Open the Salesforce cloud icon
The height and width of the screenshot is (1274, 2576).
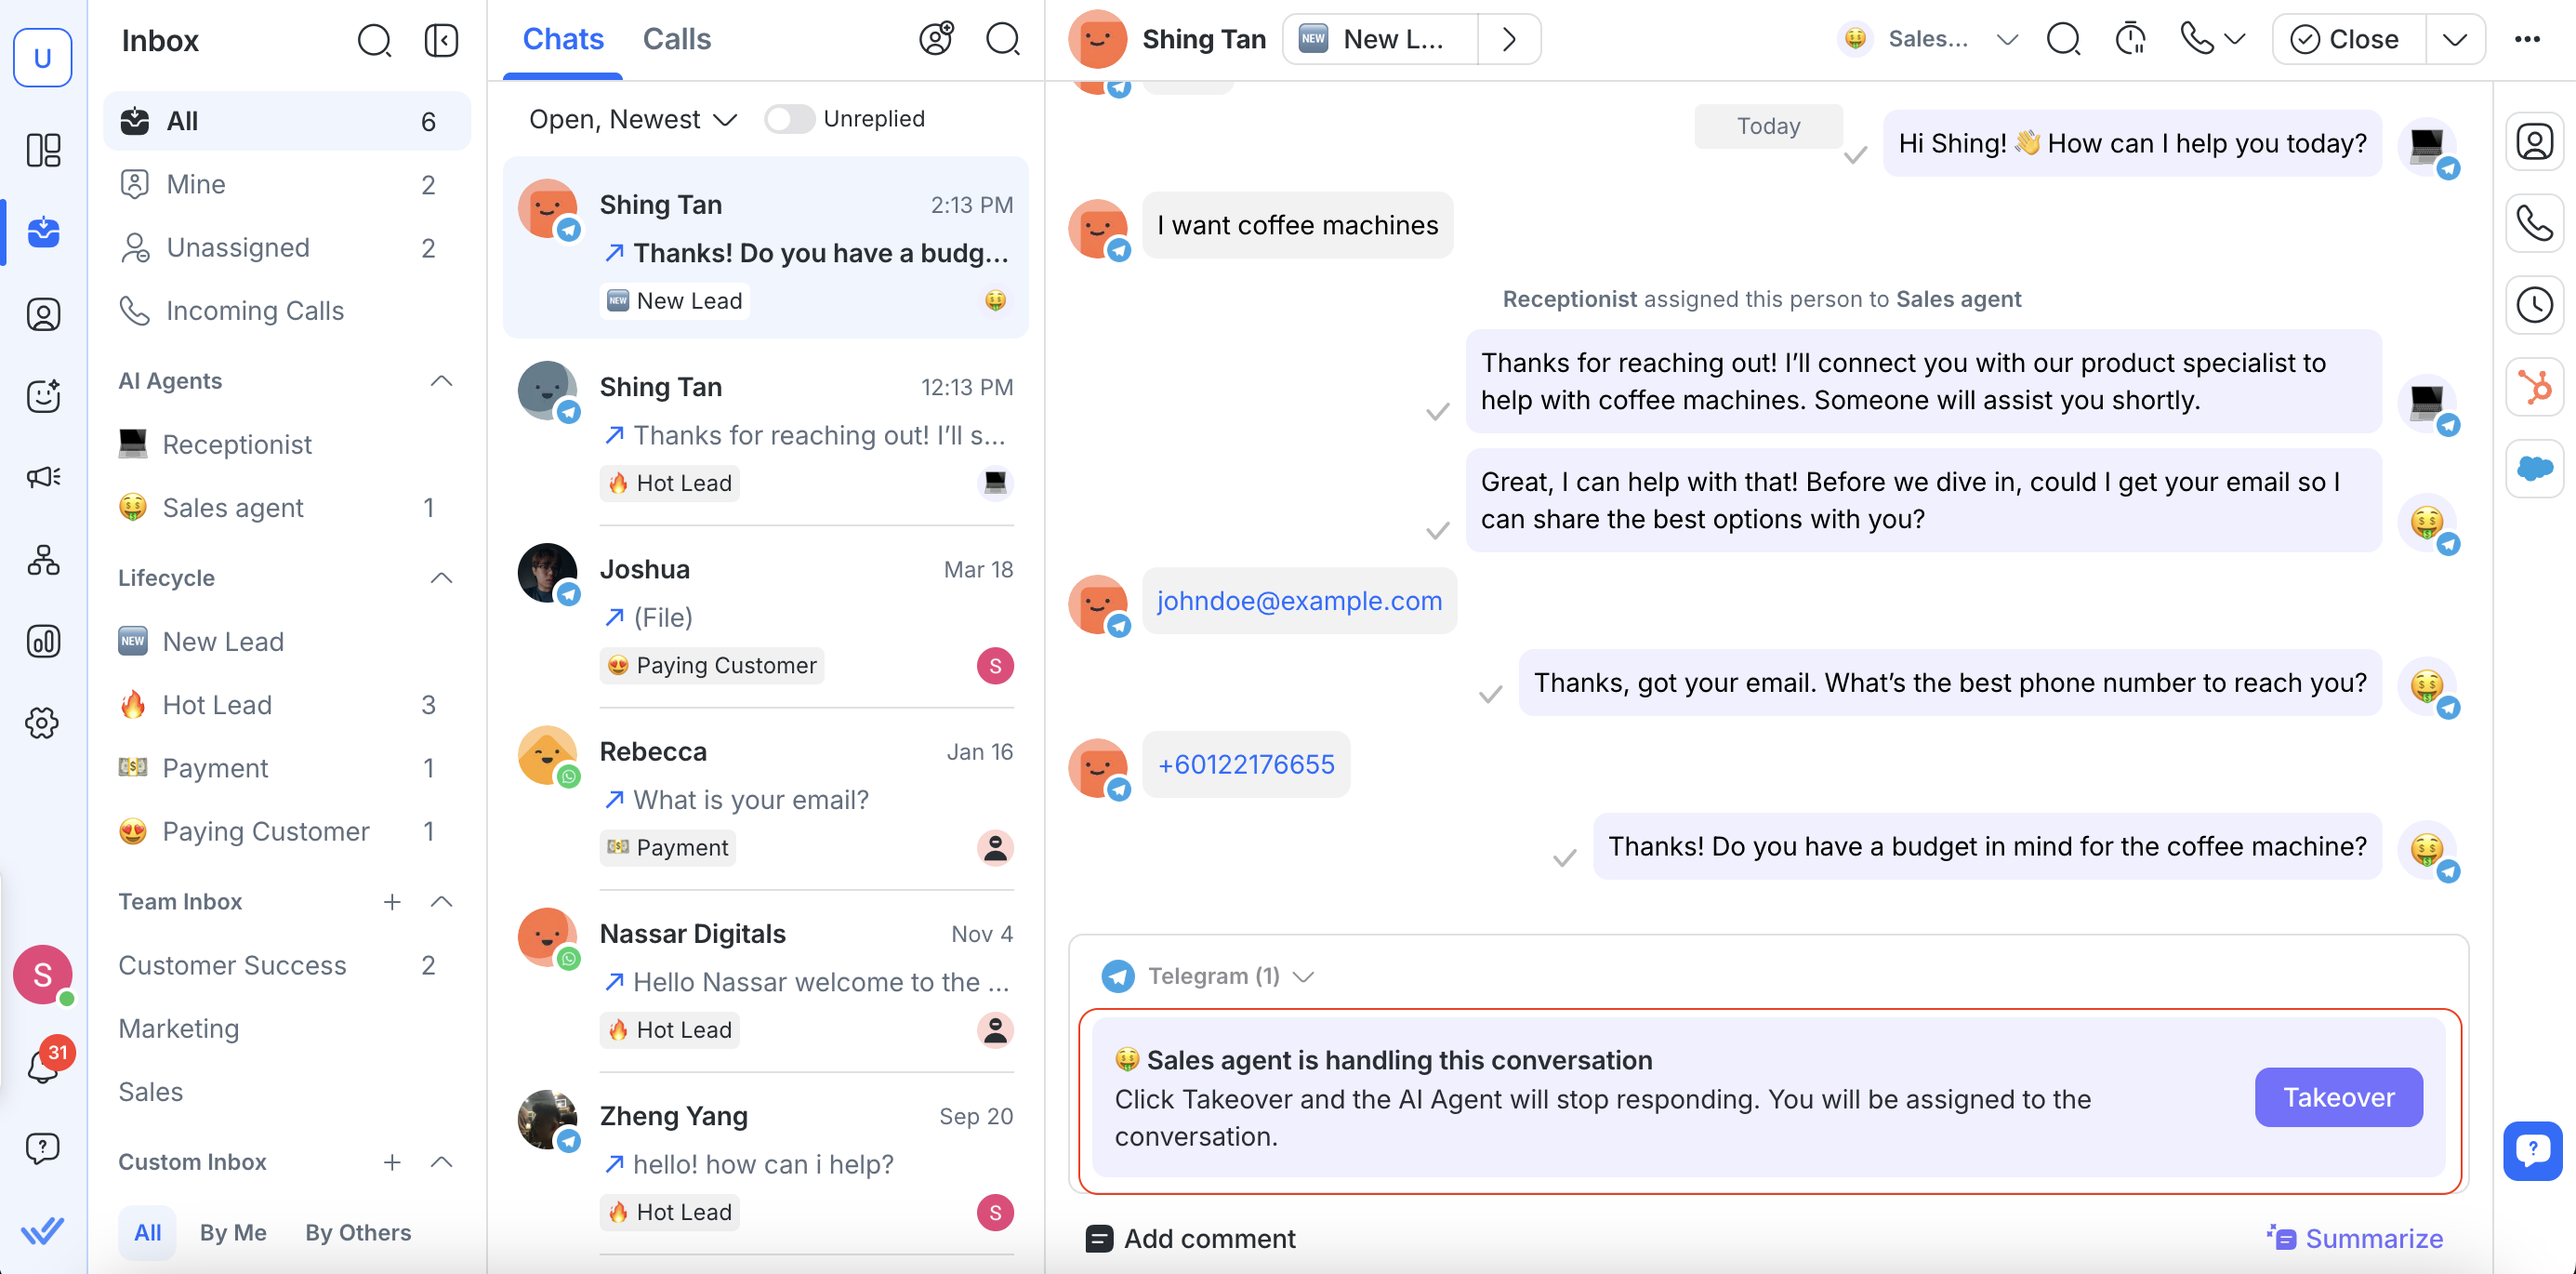click(2533, 468)
